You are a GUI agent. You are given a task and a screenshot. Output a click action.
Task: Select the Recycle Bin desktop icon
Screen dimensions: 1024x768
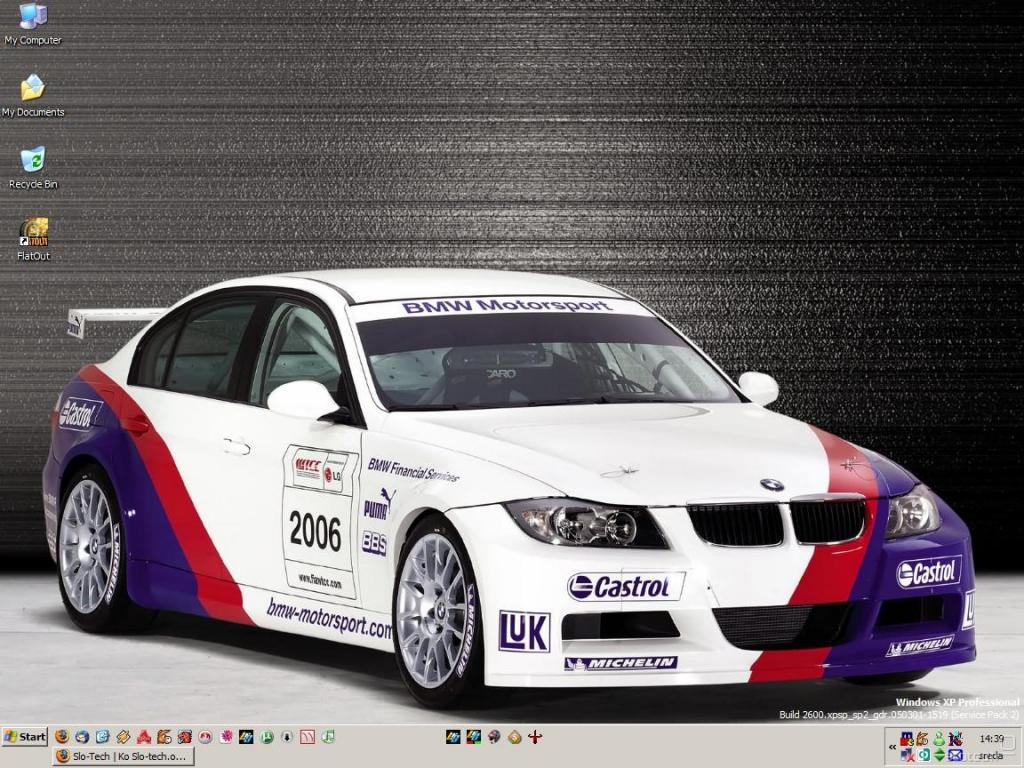point(33,168)
